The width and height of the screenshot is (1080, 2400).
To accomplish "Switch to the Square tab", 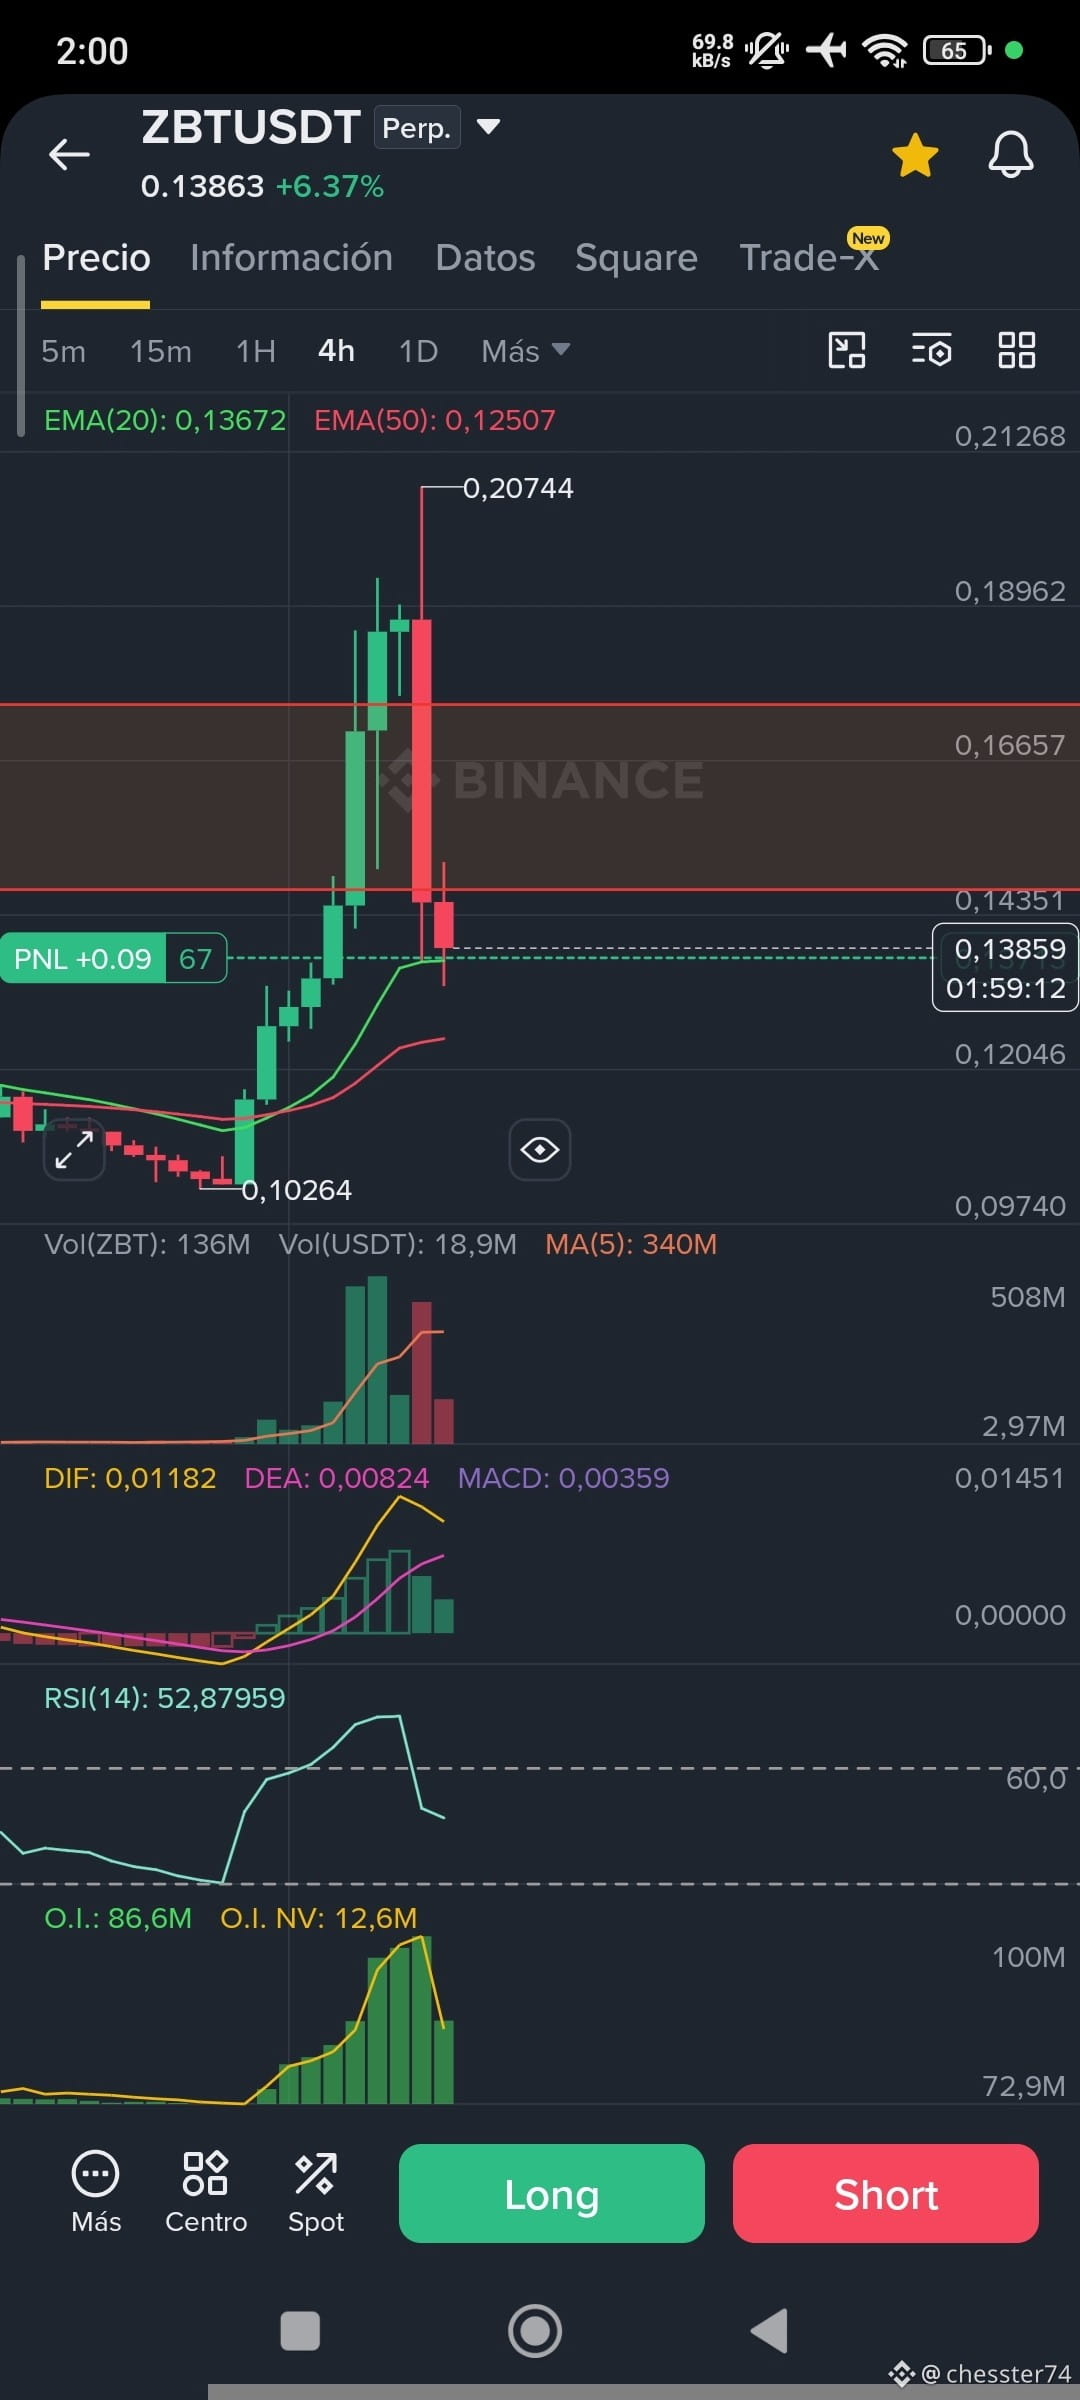I will click(636, 258).
